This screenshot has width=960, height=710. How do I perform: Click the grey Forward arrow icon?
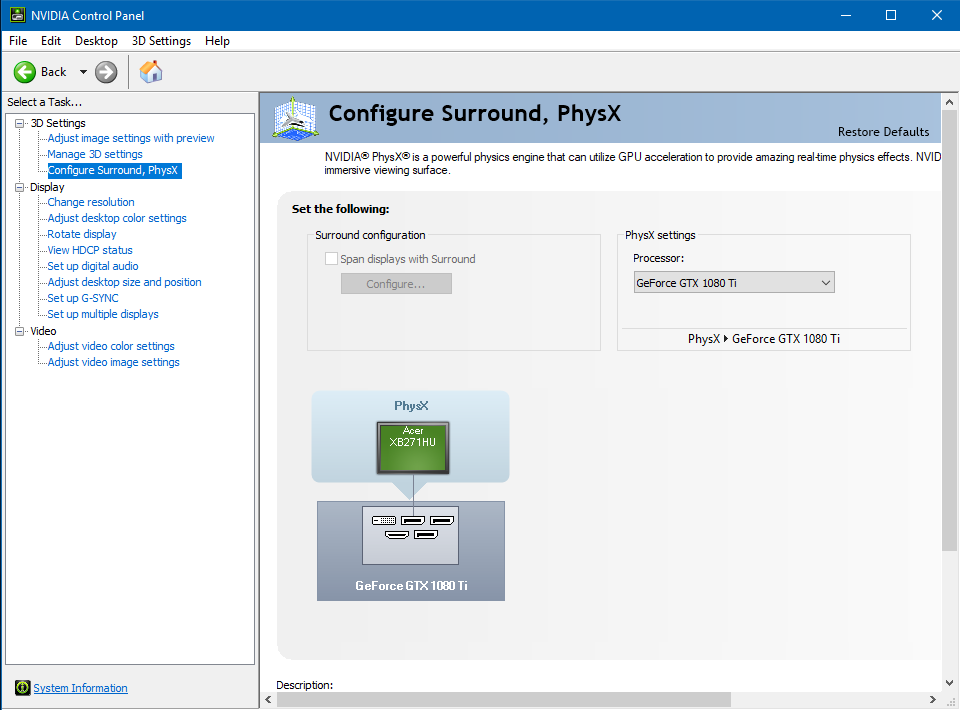pos(106,72)
